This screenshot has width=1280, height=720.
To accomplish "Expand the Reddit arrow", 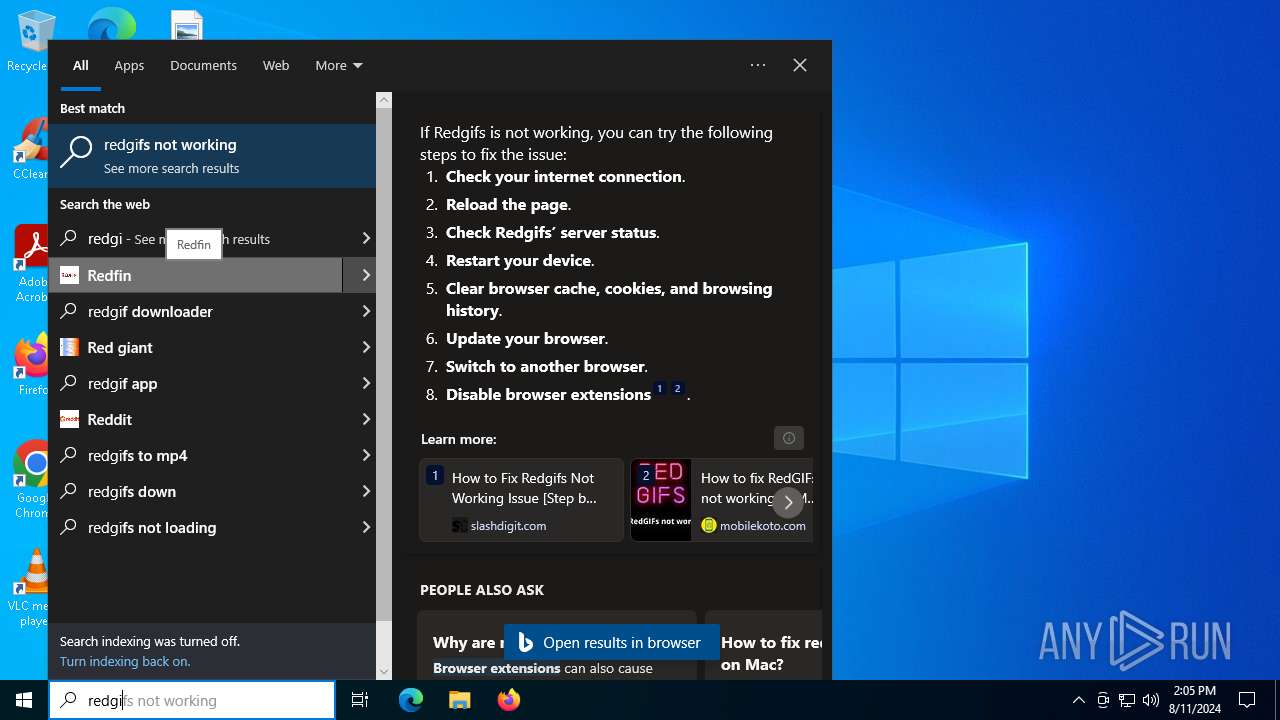I will (x=366, y=419).
